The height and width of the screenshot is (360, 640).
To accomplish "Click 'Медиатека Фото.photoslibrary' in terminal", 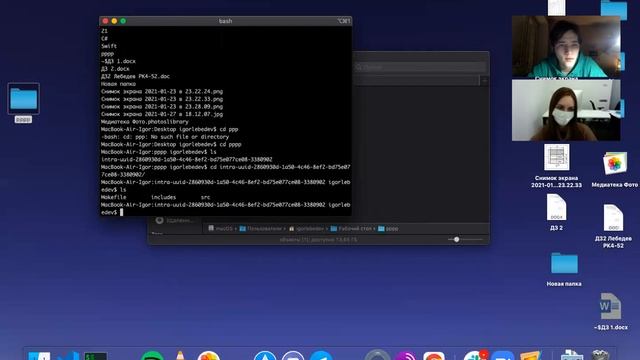I will click(x=144, y=122).
